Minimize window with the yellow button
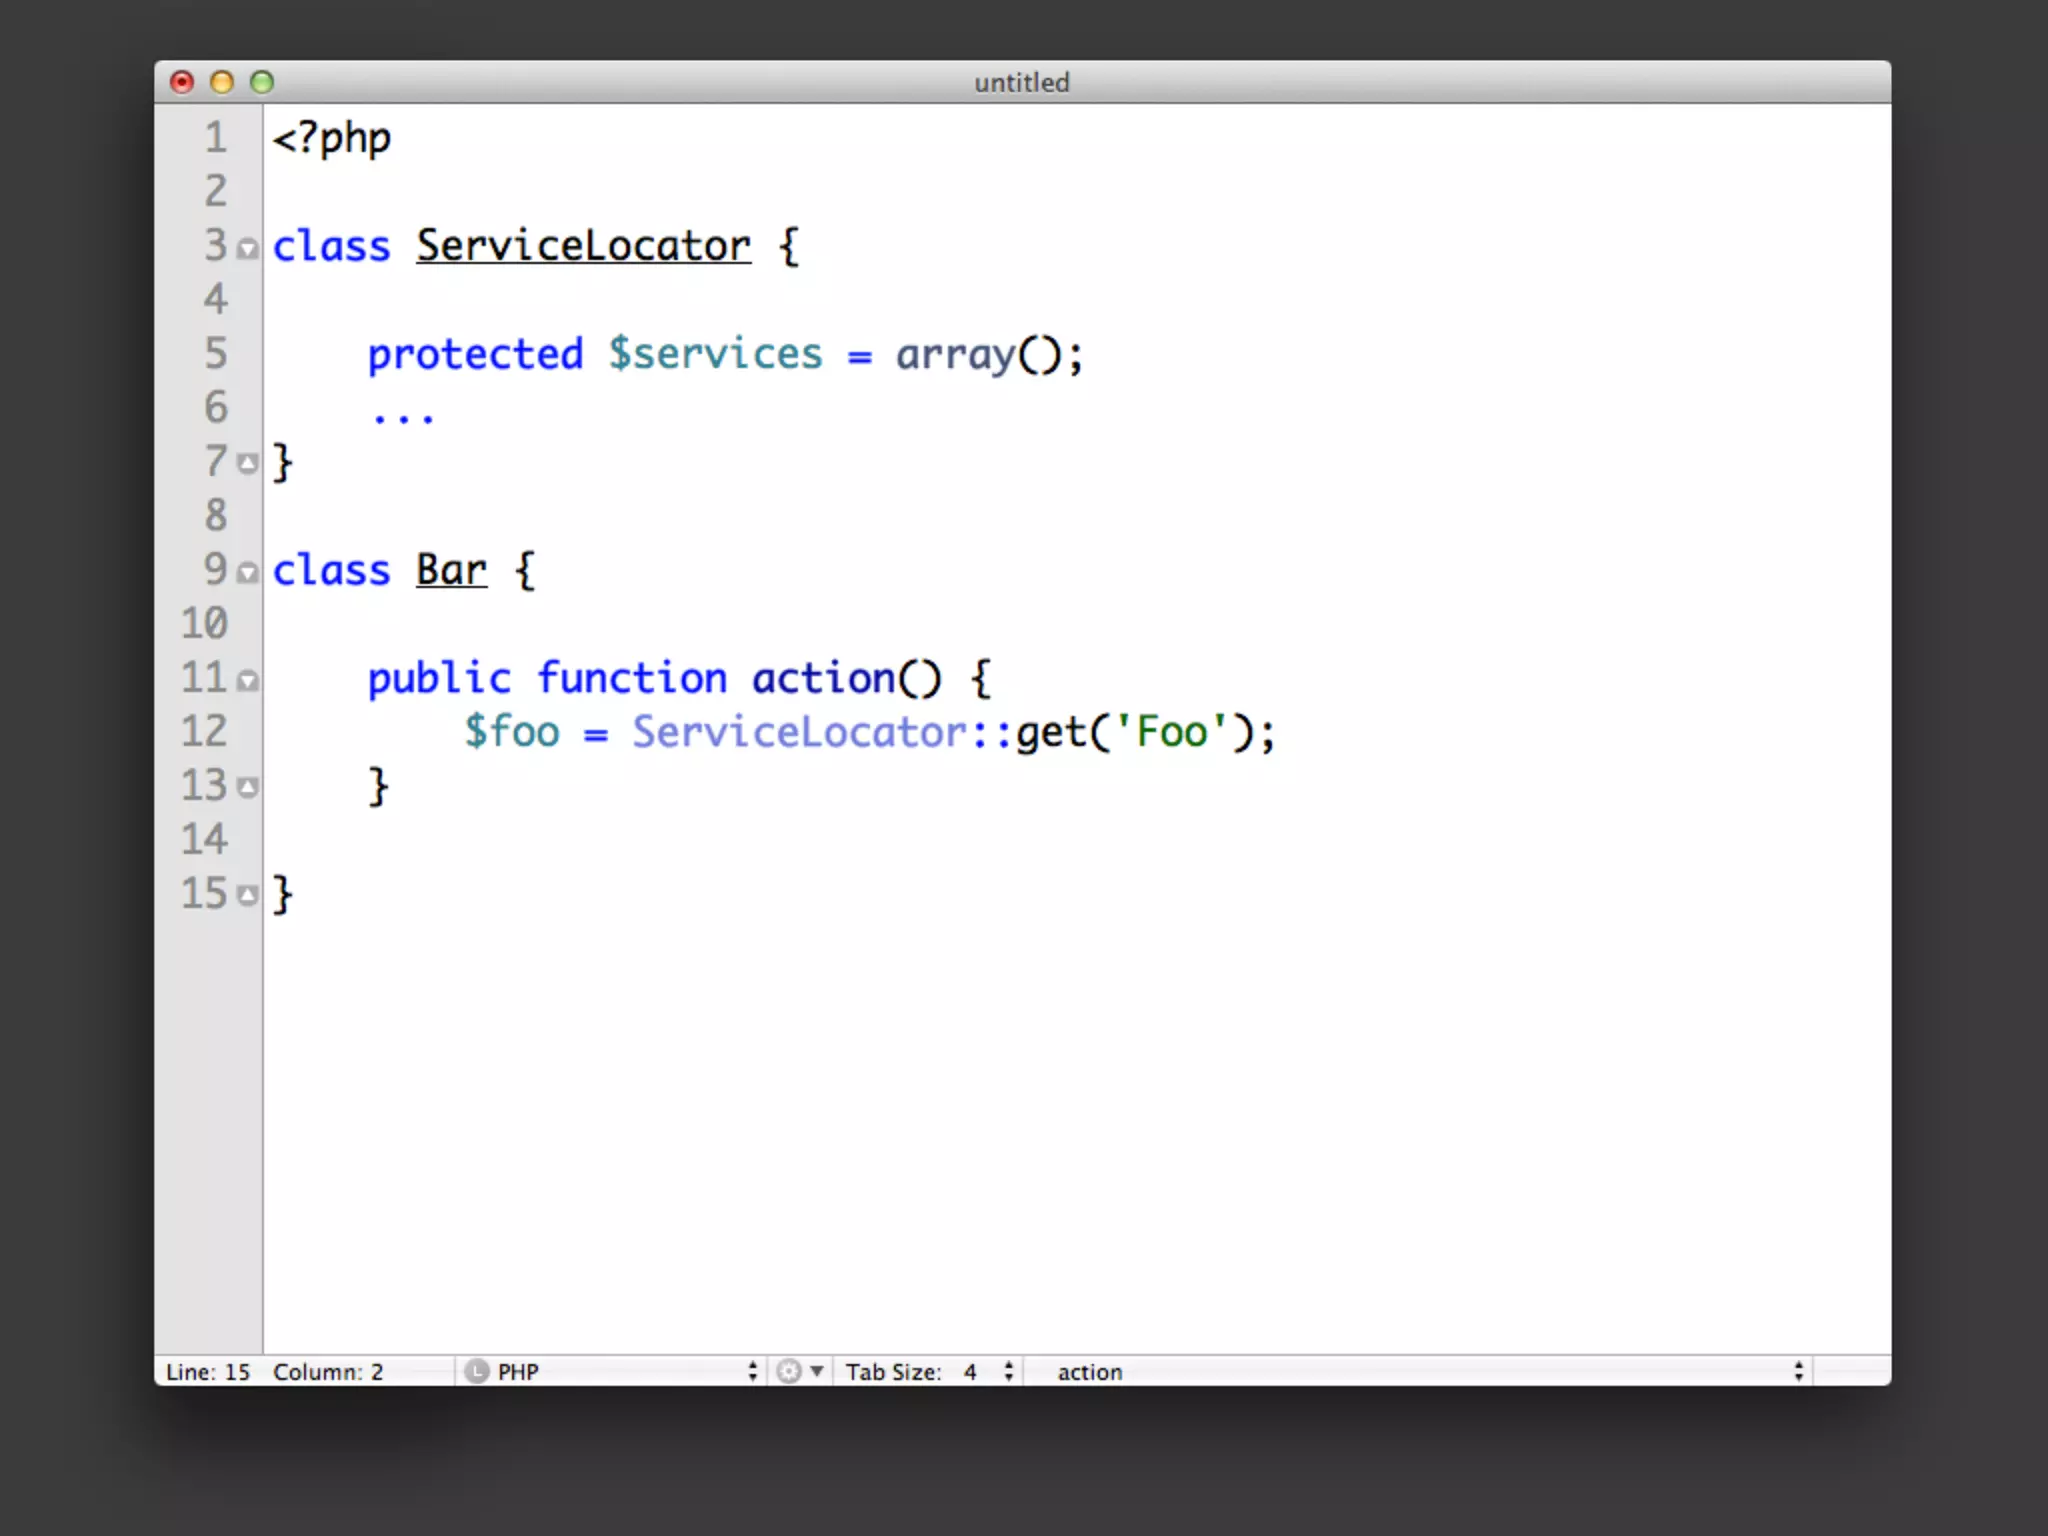Image resolution: width=2048 pixels, height=1536 pixels. pyautogui.click(x=222, y=82)
